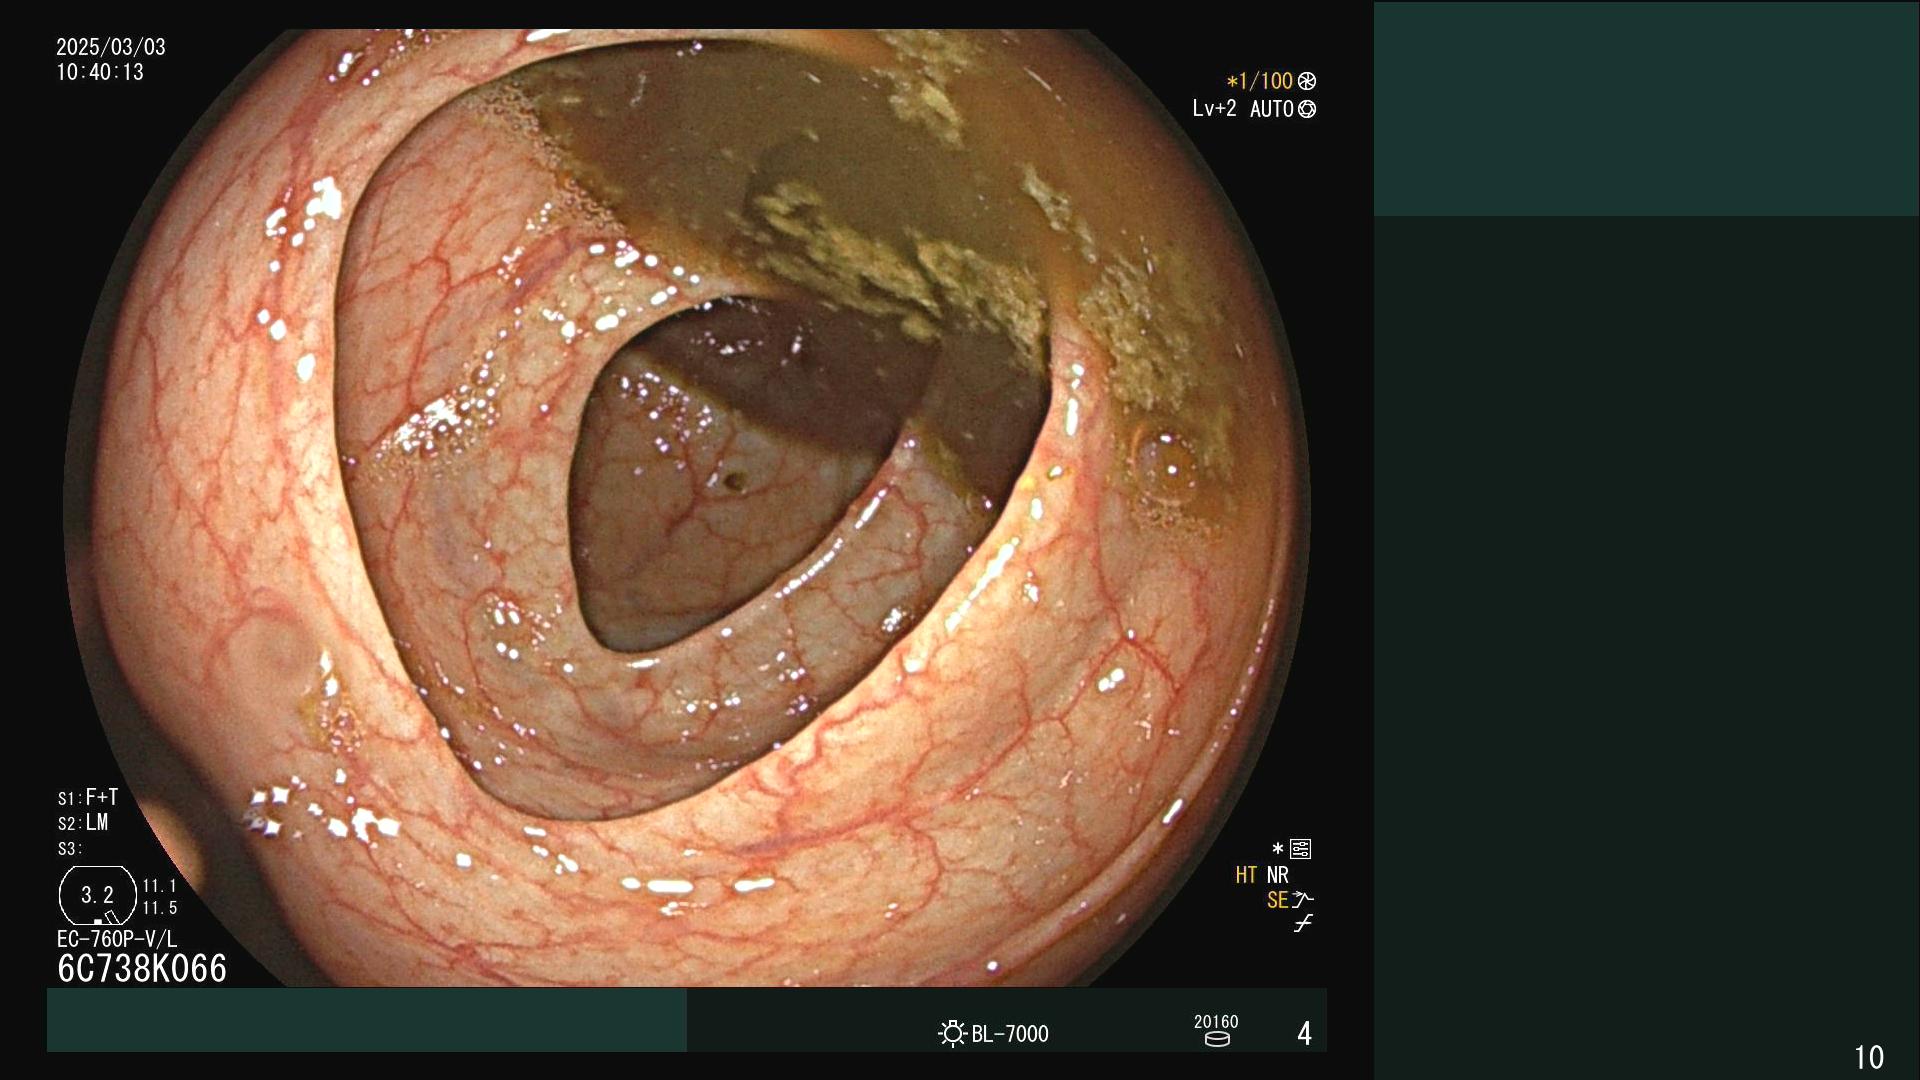Image resolution: width=1920 pixels, height=1080 pixels.
Task: Click the shutter speed aperture icon
Action: point(1307,81)
